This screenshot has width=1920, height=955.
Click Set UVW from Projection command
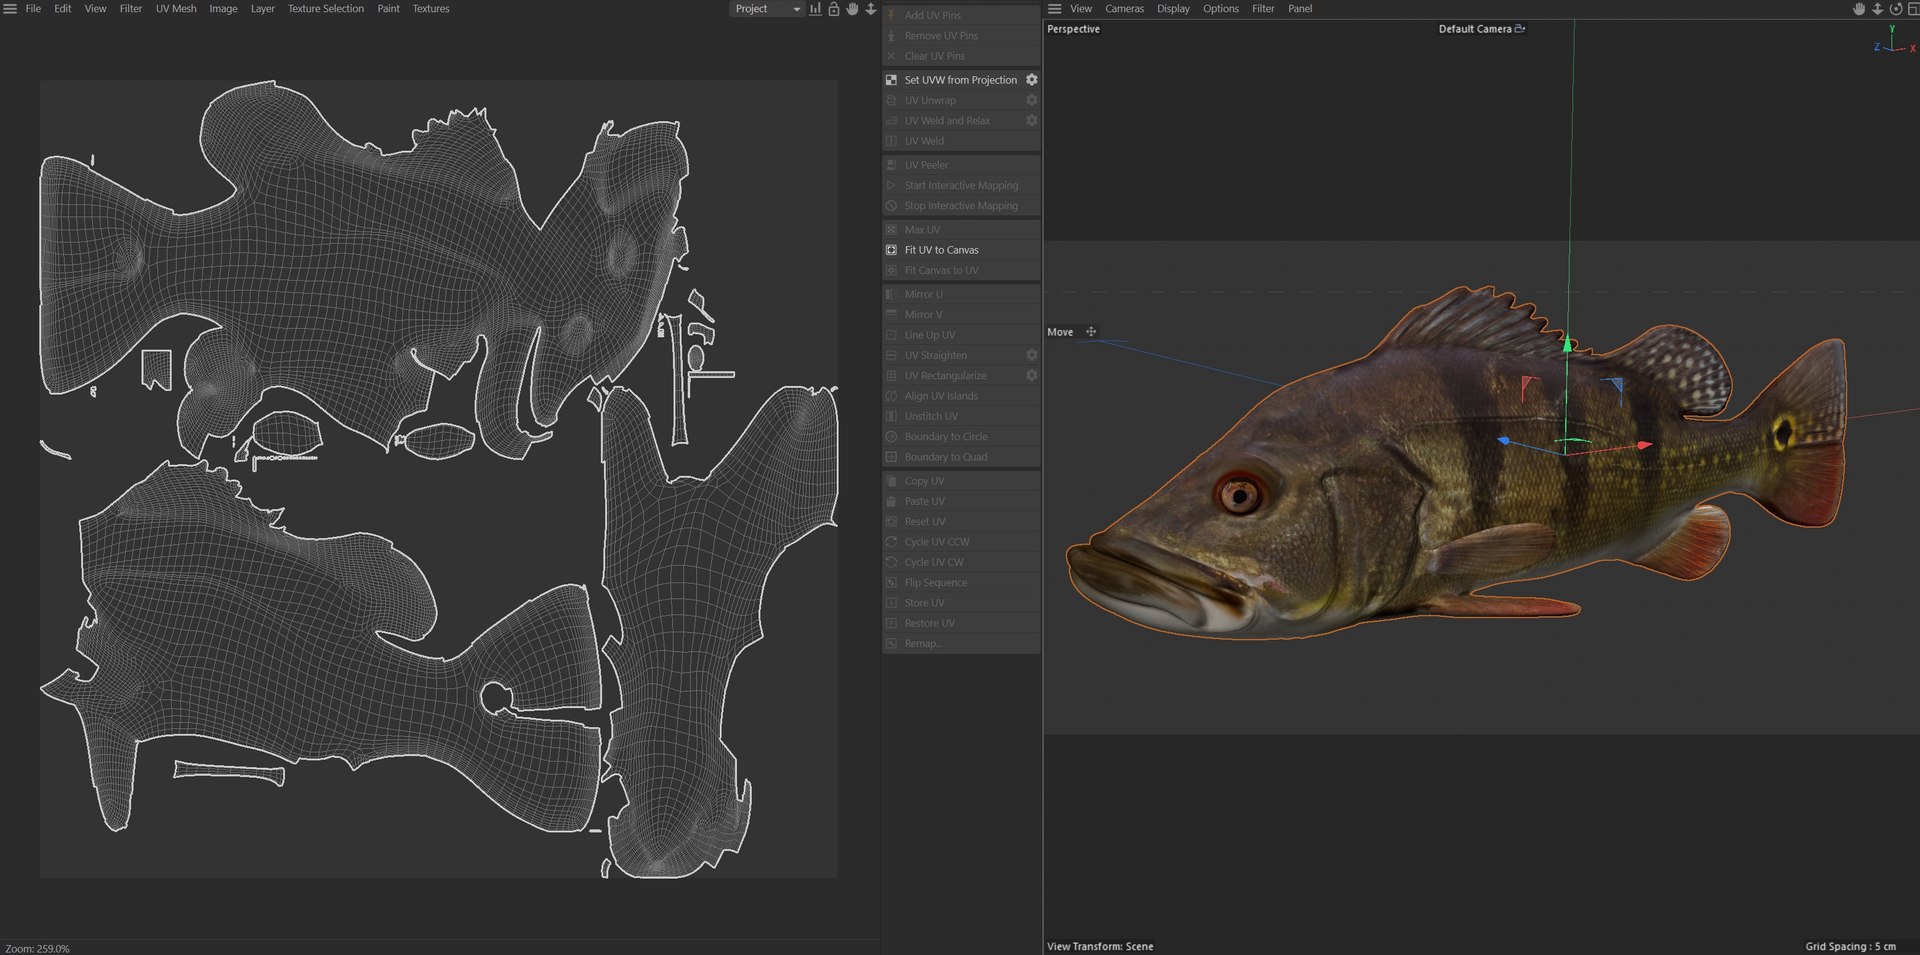point(960,80)
